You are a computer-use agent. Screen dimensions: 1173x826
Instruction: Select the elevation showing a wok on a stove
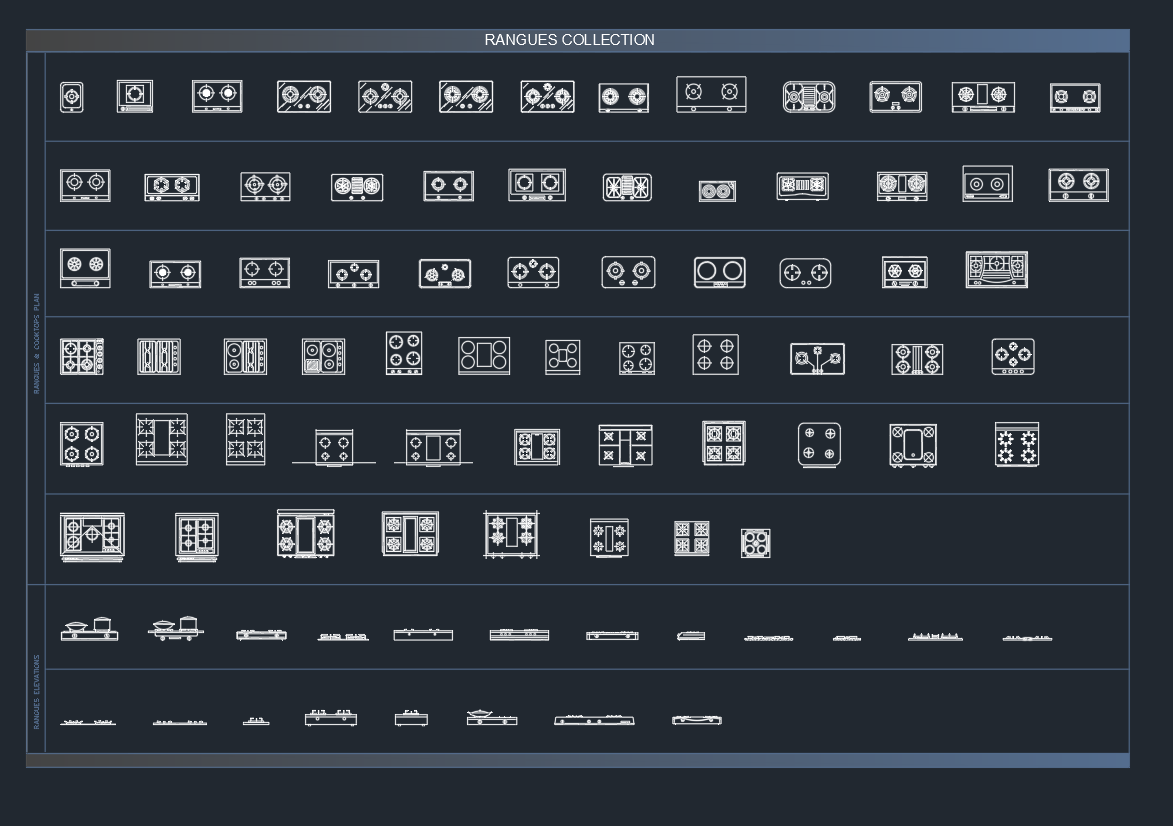(x=491, y=717)
